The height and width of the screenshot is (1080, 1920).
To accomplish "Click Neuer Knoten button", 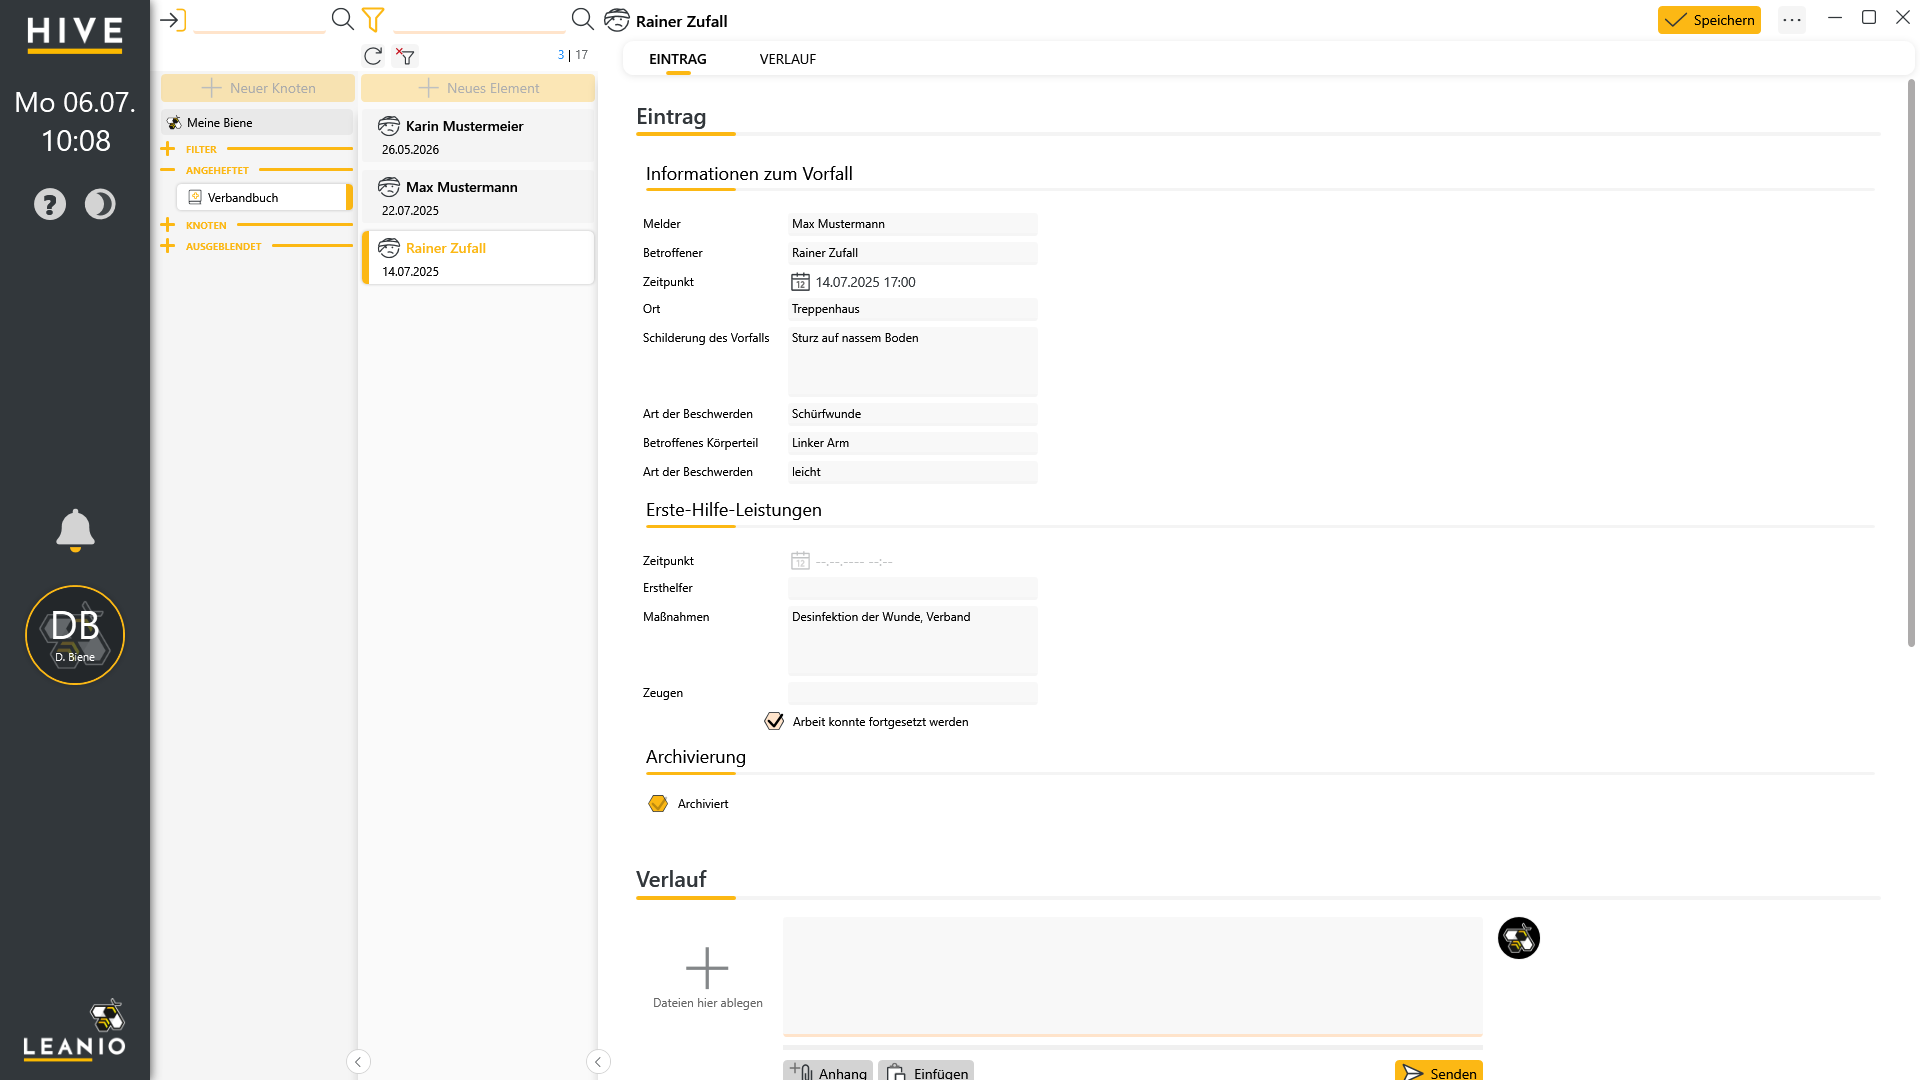I will tap(258, 88).
